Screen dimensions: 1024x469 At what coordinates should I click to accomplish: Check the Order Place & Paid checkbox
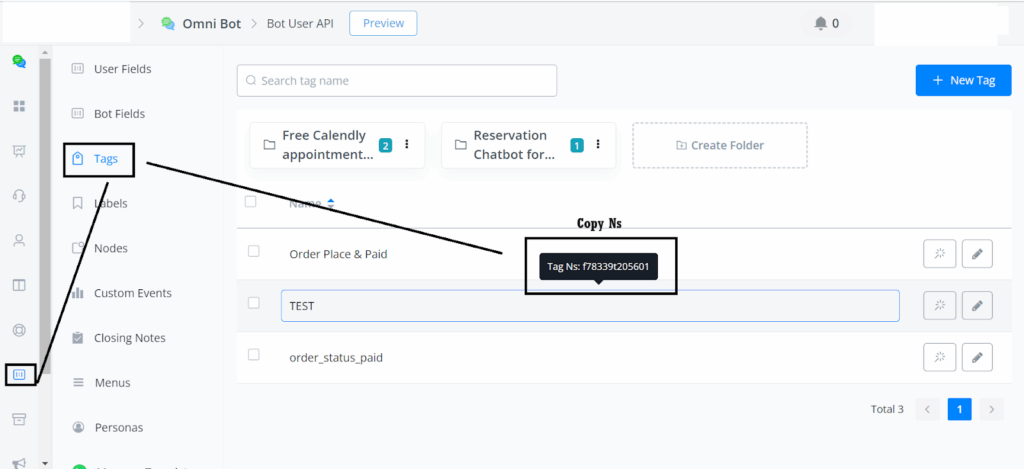coord(254,252)
